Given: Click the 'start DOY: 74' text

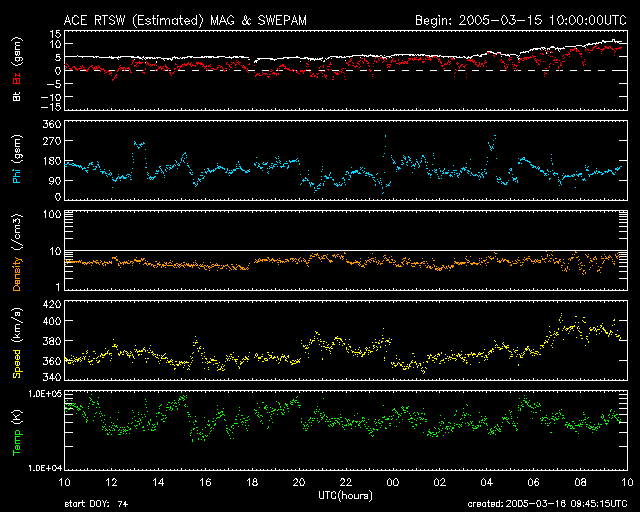Looking at the screenshot, I should pos(96,504).
